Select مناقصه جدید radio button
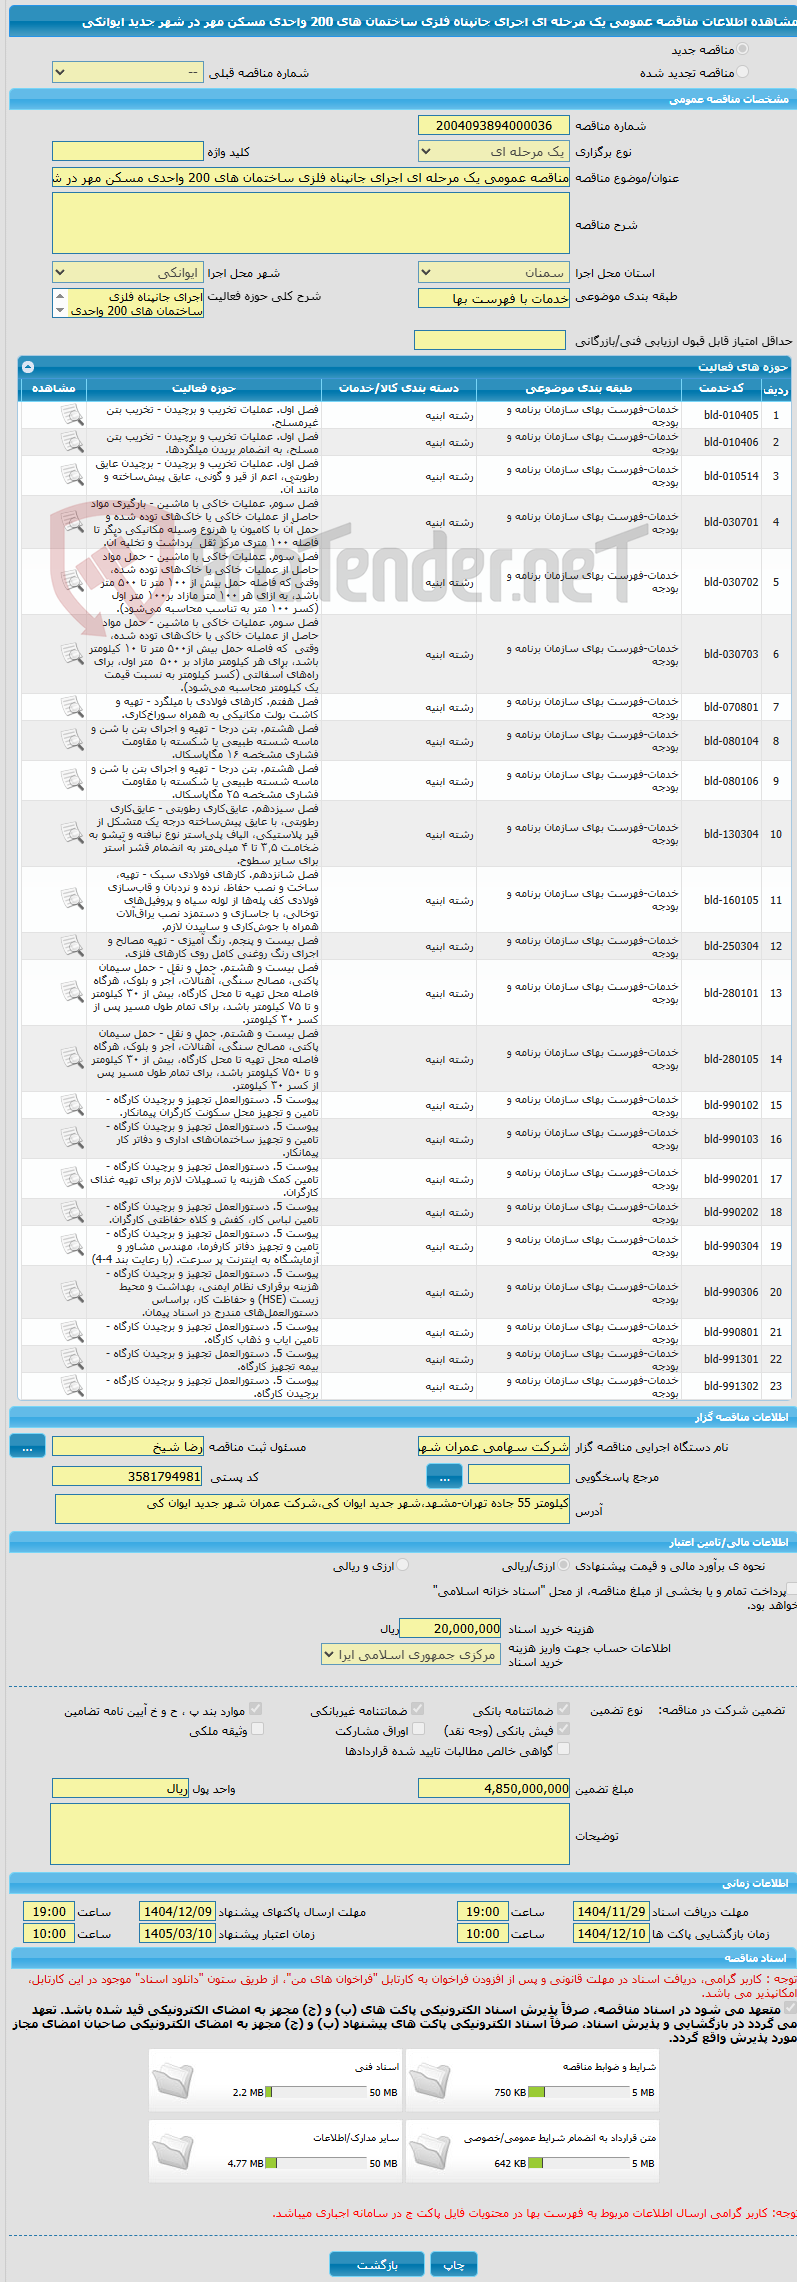 (x=742, y=49)
